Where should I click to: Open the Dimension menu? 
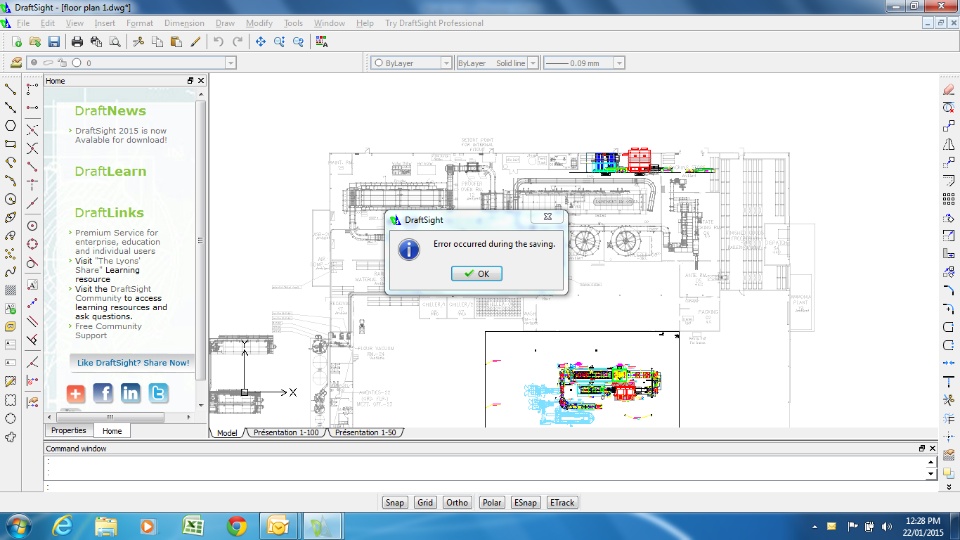[184, 23]
